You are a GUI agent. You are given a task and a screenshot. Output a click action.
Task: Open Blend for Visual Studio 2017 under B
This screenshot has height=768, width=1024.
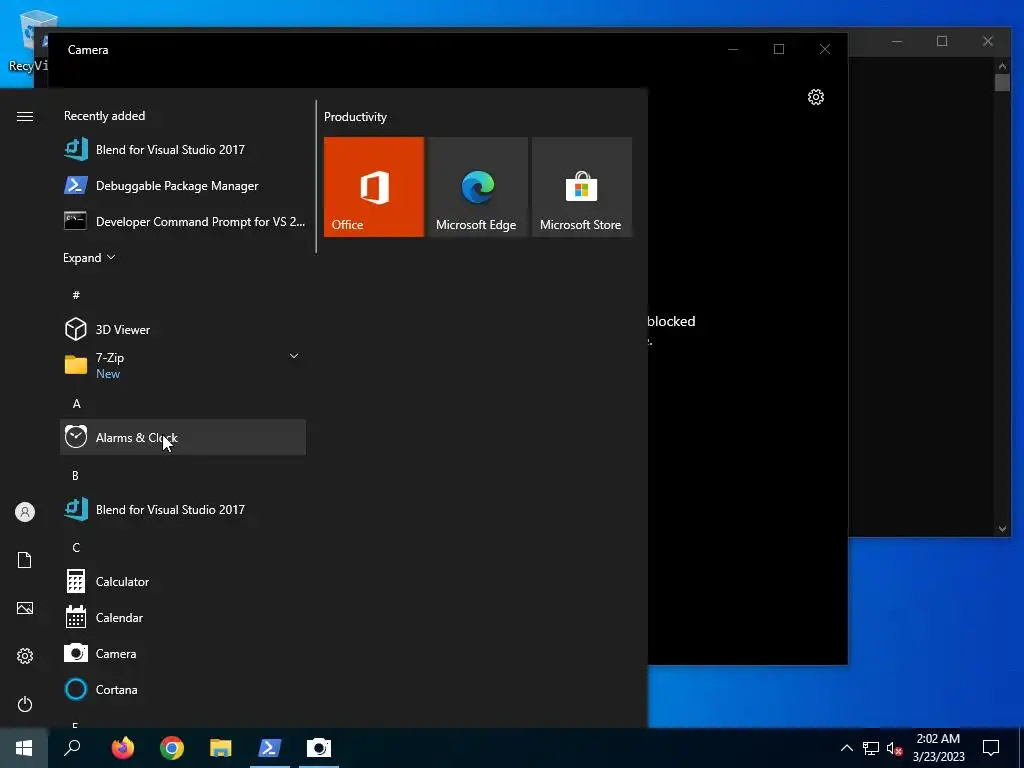tap(183, 509)
